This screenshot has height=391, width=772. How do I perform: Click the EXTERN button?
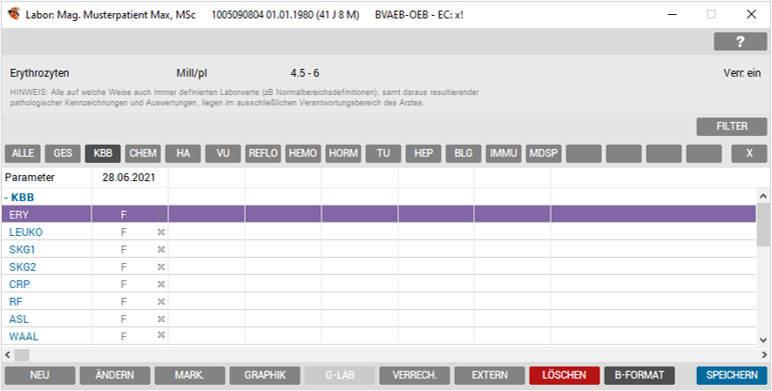489,375
